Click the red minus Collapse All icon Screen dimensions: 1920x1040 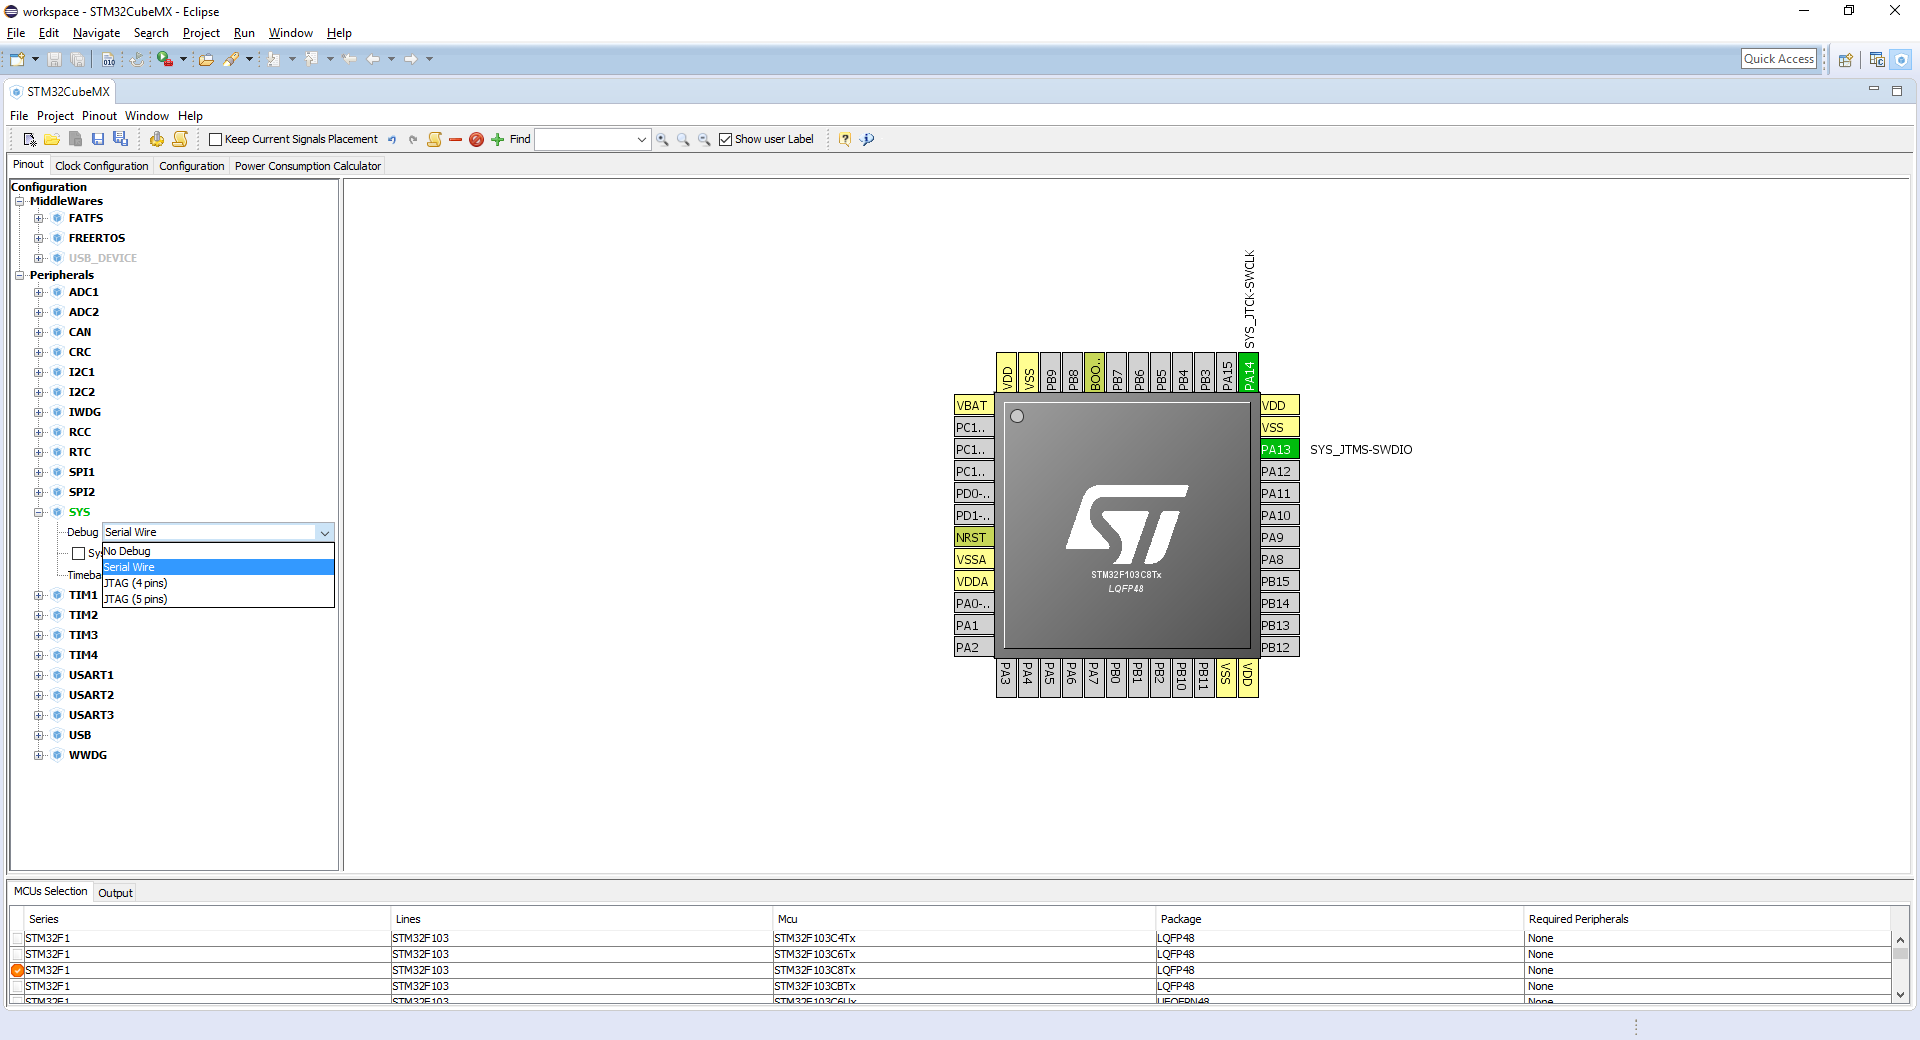(456, 139)
